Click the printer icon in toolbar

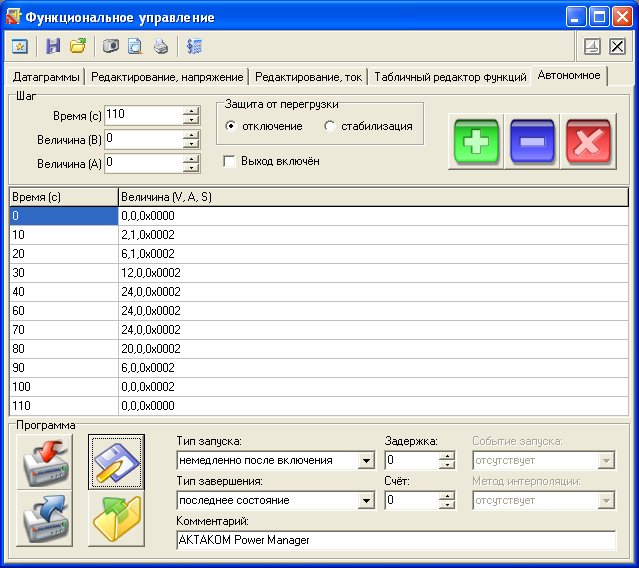[161, 46]
